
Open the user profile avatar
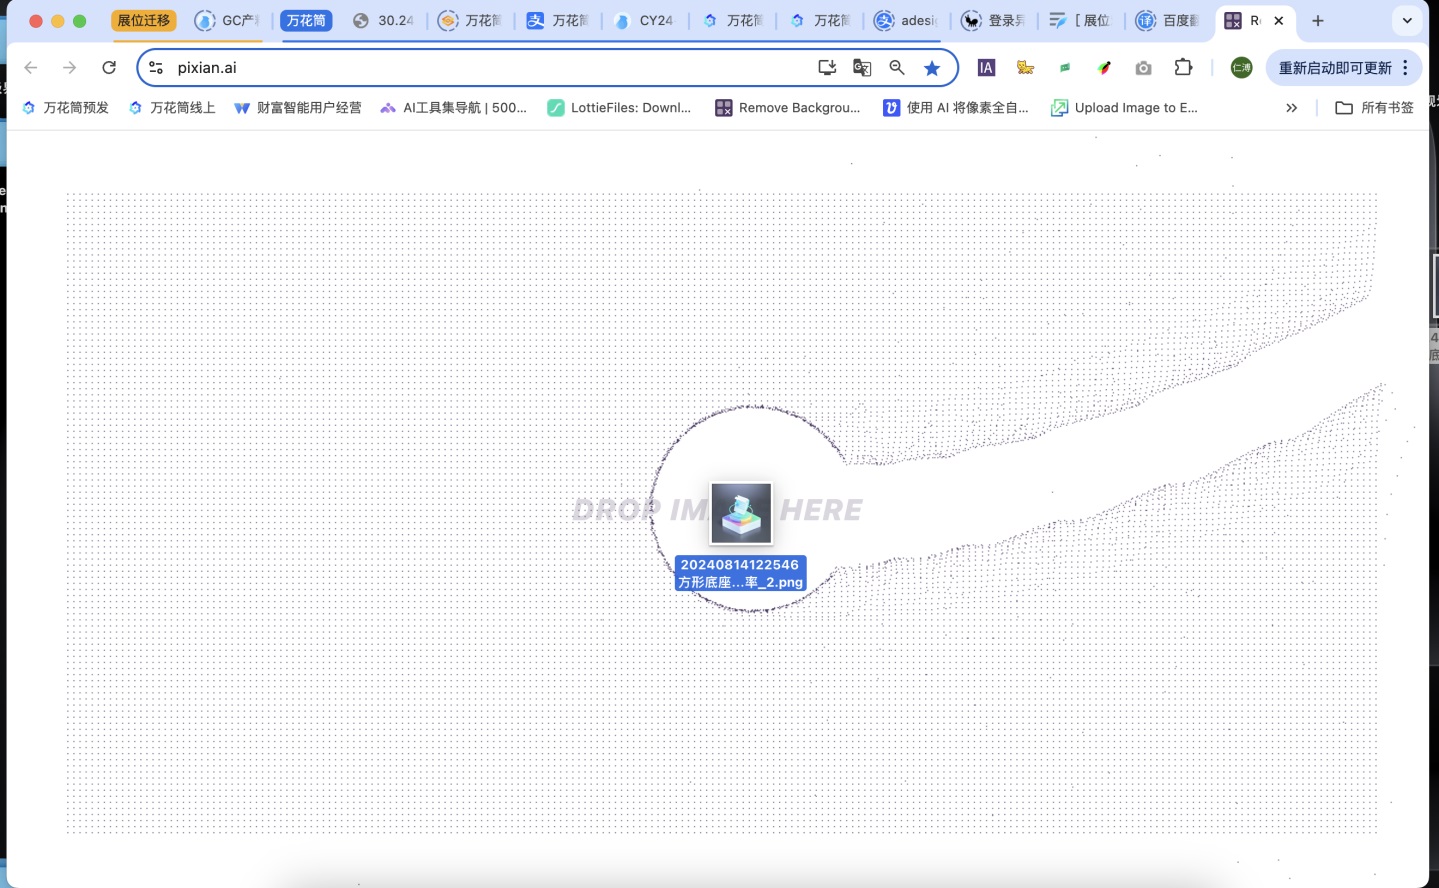[1241, 68]
